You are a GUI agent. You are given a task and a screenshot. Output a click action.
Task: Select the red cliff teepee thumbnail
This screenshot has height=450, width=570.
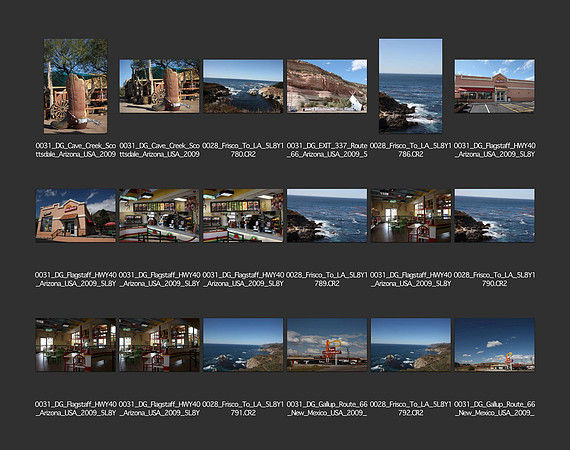coord(327,86)
